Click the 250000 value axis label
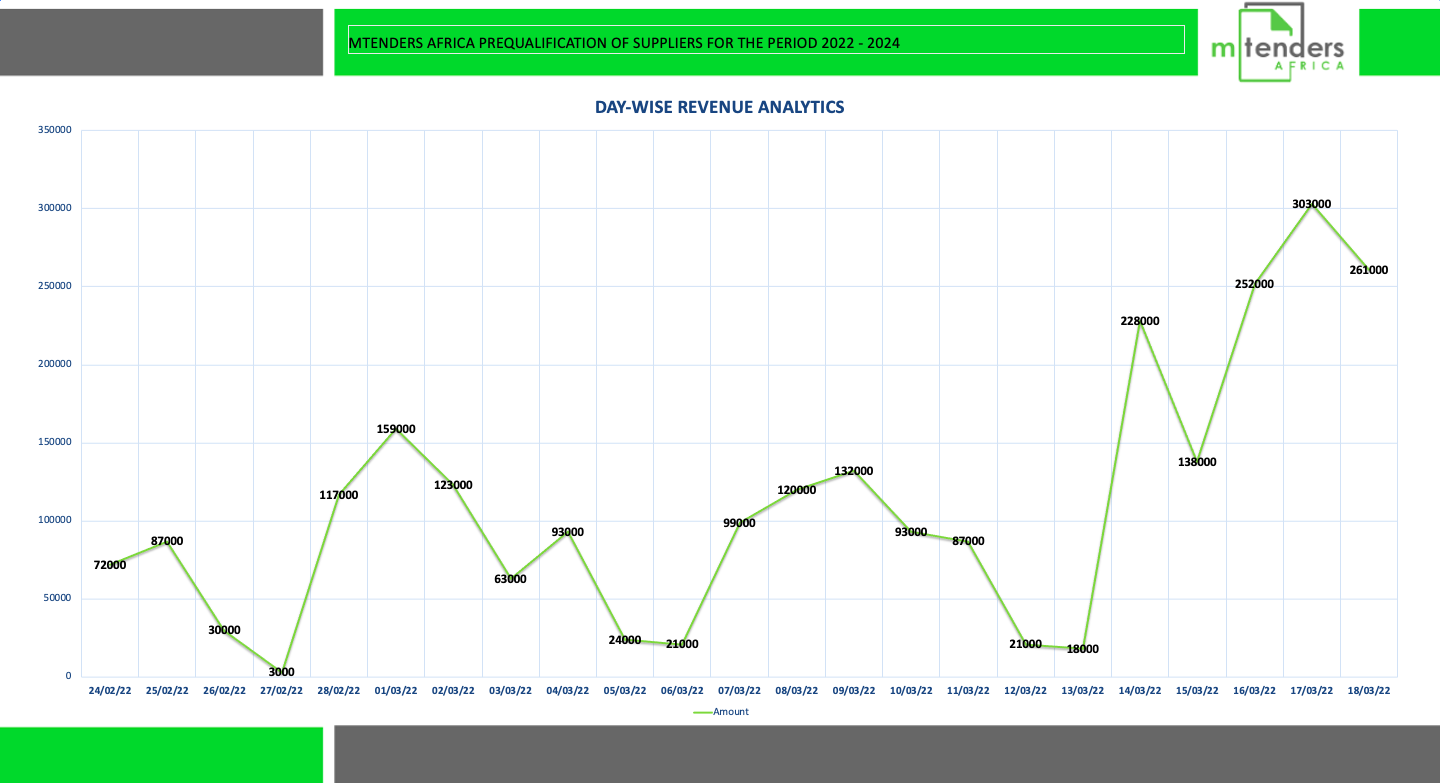 (55, 286)
